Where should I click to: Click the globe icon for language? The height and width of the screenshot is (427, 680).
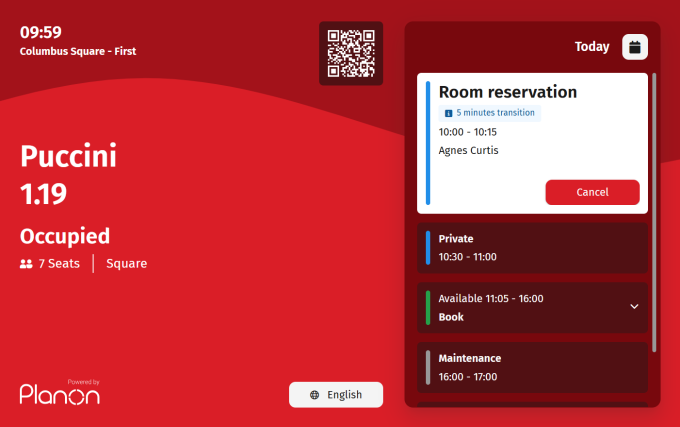[x=315, y=395]
